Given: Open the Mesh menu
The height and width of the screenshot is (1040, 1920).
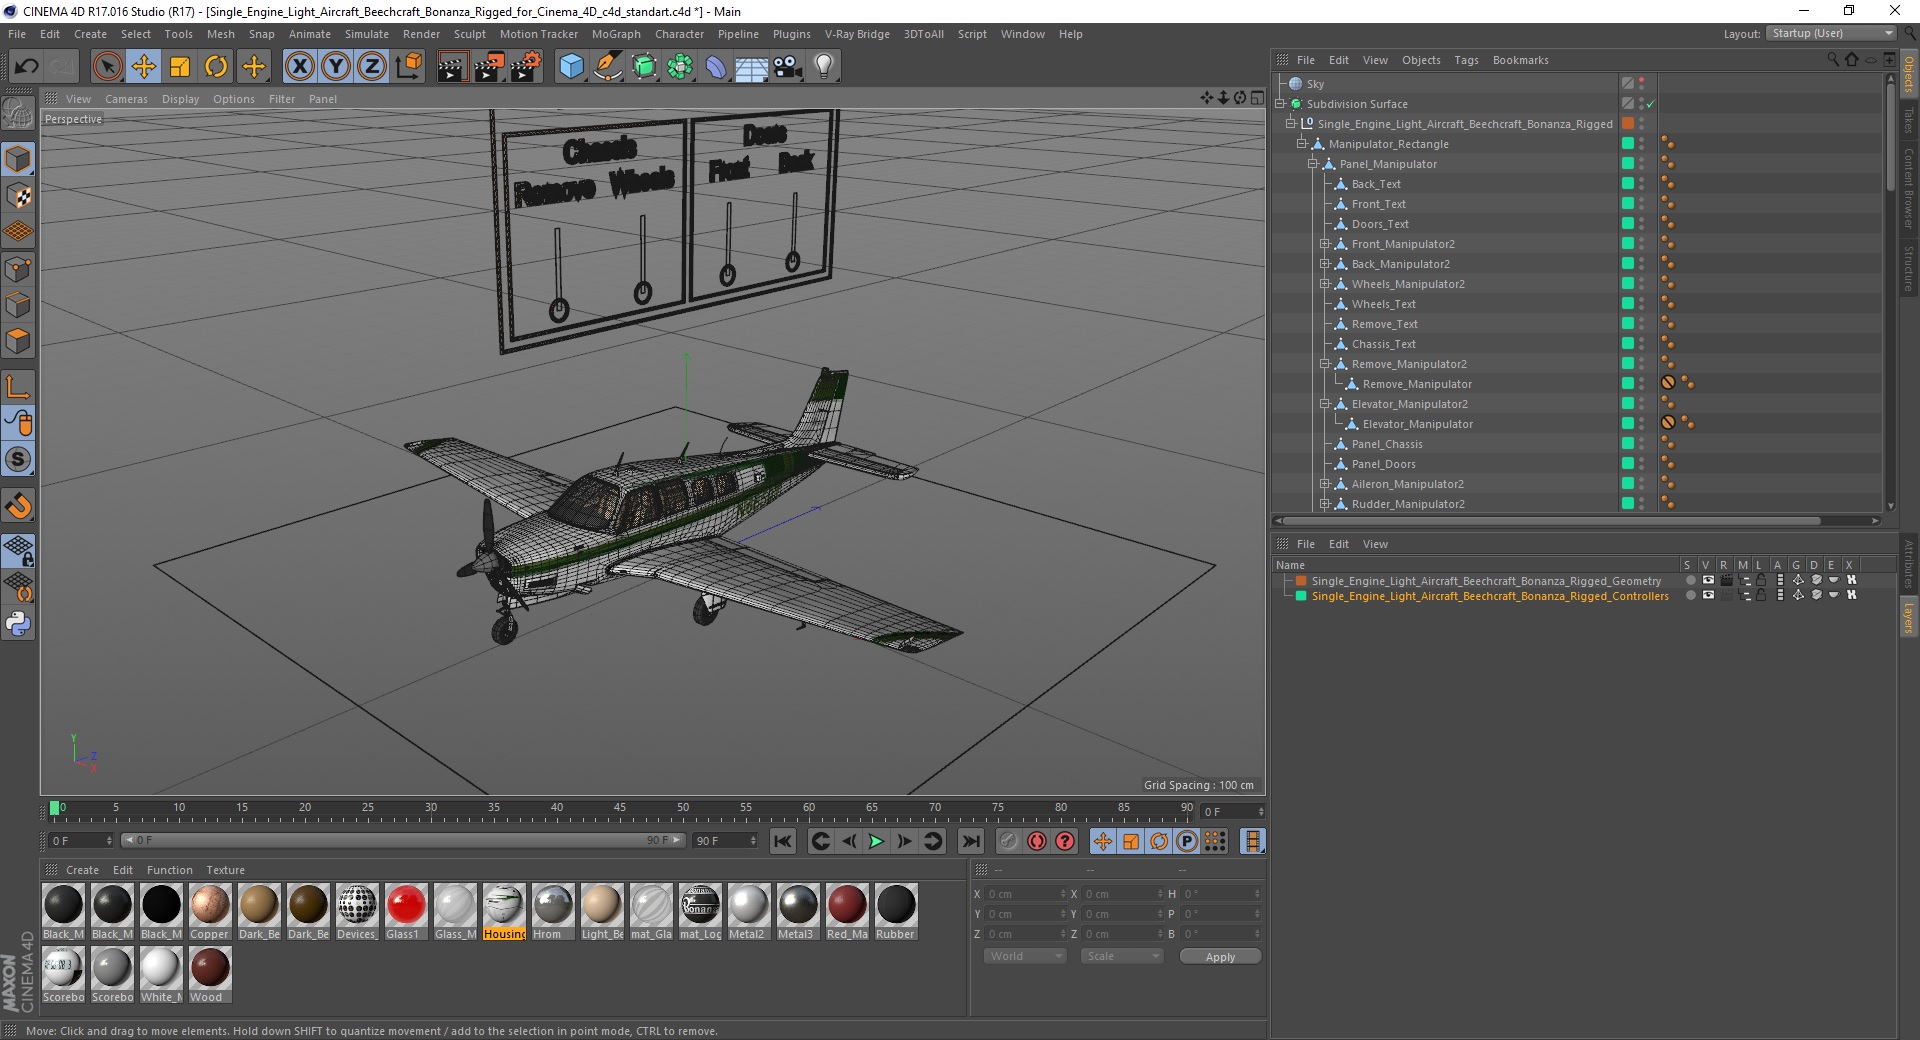Looking at the screenshot, I should click(x=220, y=34).
